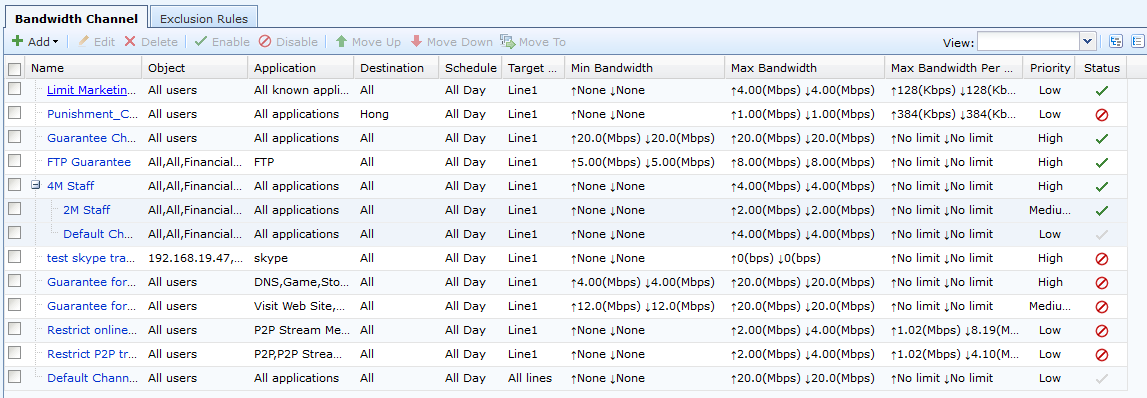This screenshot has height=398, width=1147.
Task: Sort by the Min Bandwidth column header
Action: (644, 68)
